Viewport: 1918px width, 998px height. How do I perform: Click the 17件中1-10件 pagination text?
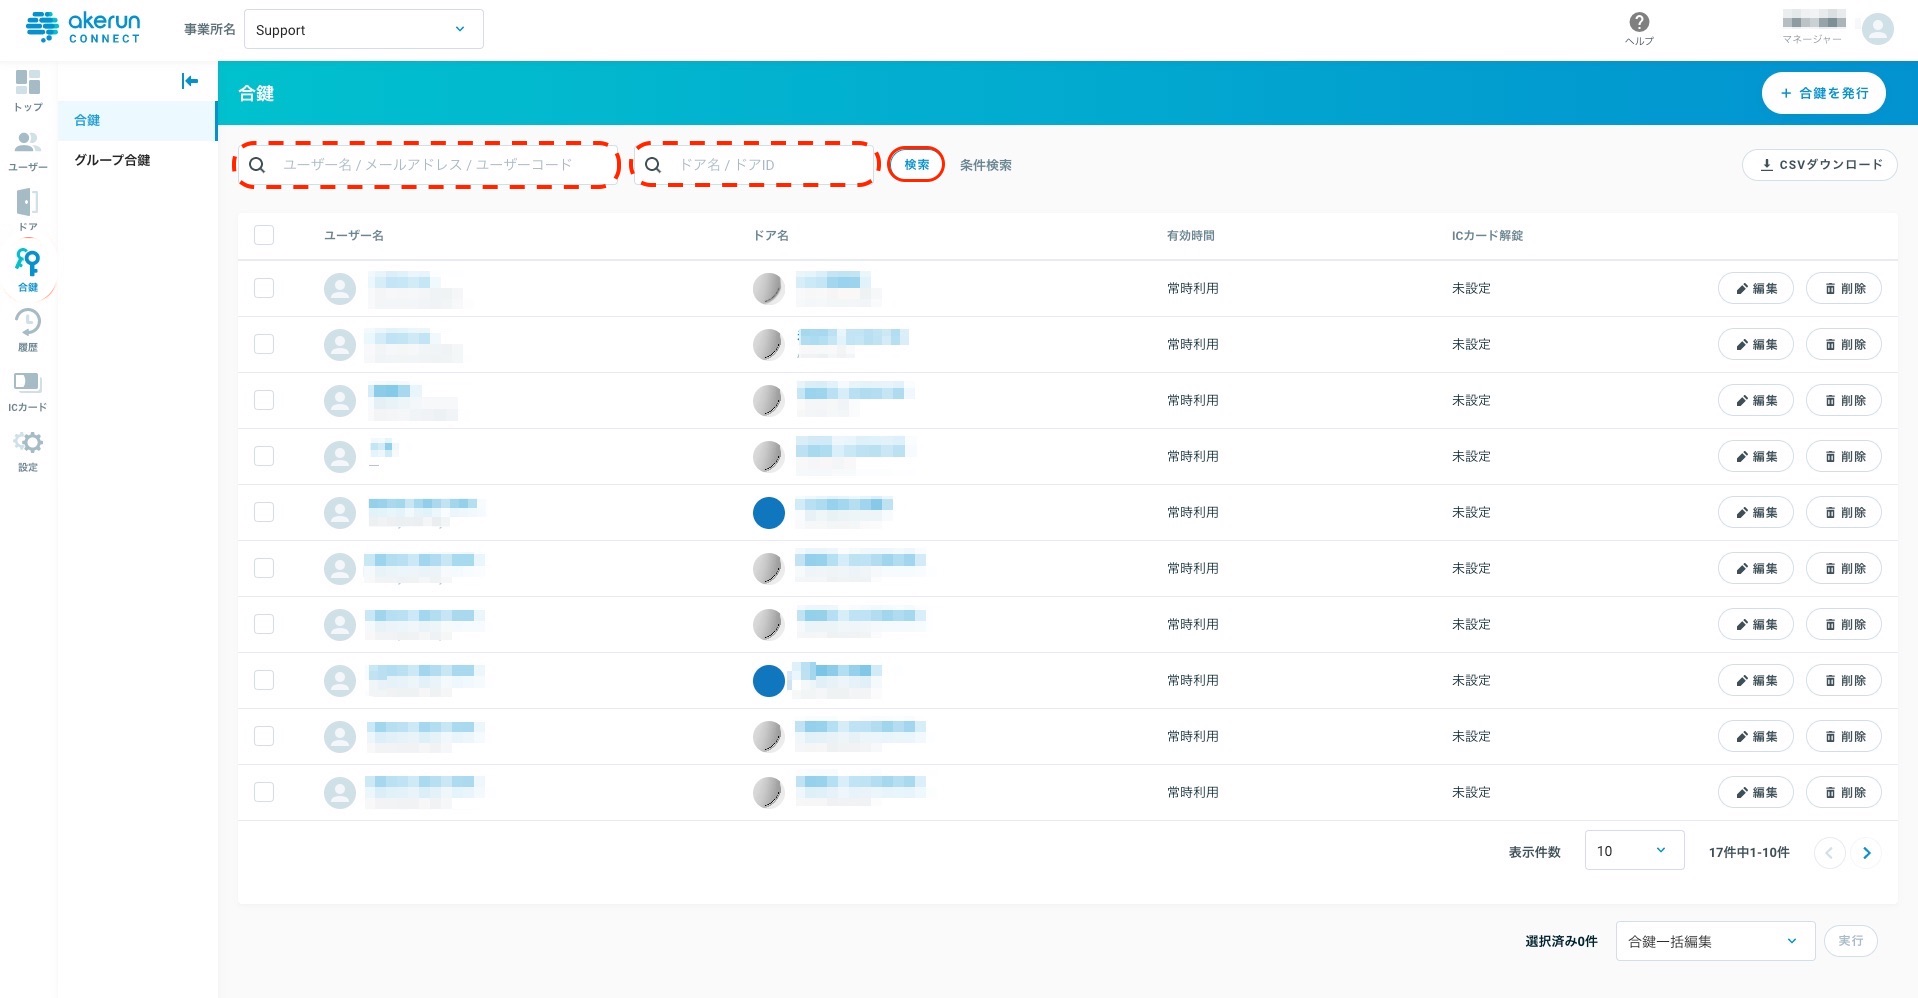point(1749,852)
